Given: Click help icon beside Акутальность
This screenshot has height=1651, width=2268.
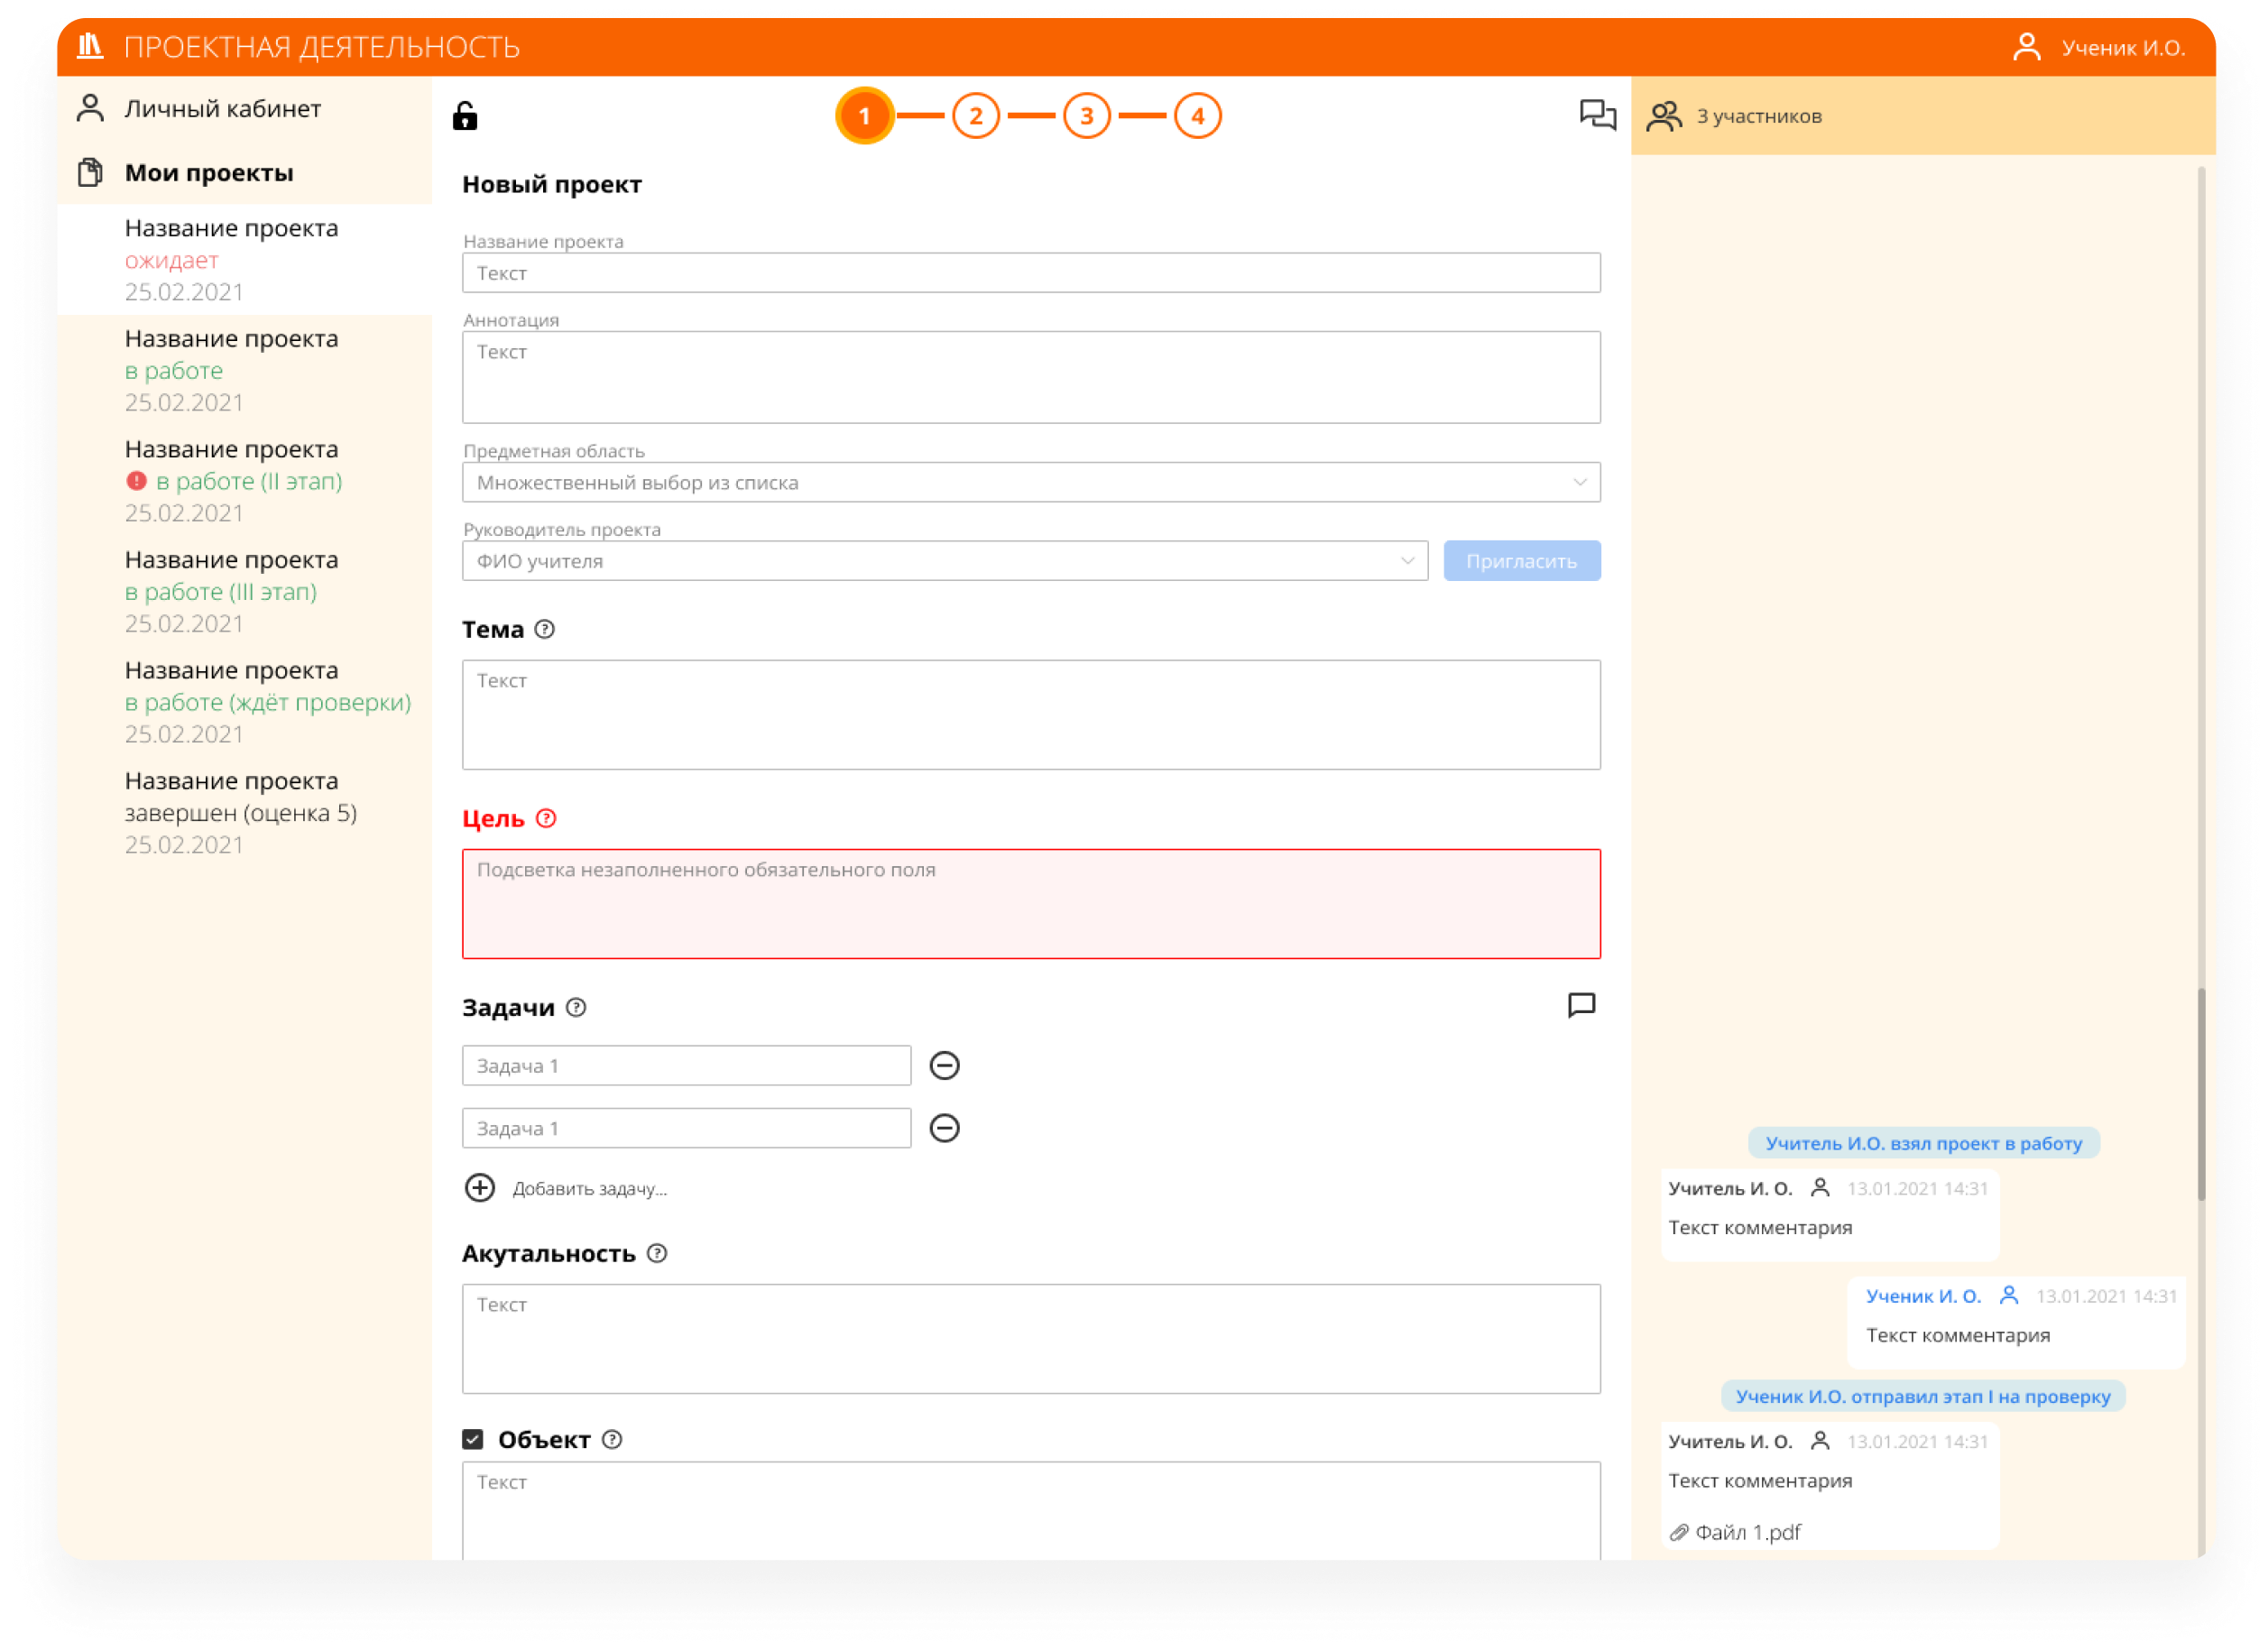Looking at the screenshot, I should click(657, 1253).
